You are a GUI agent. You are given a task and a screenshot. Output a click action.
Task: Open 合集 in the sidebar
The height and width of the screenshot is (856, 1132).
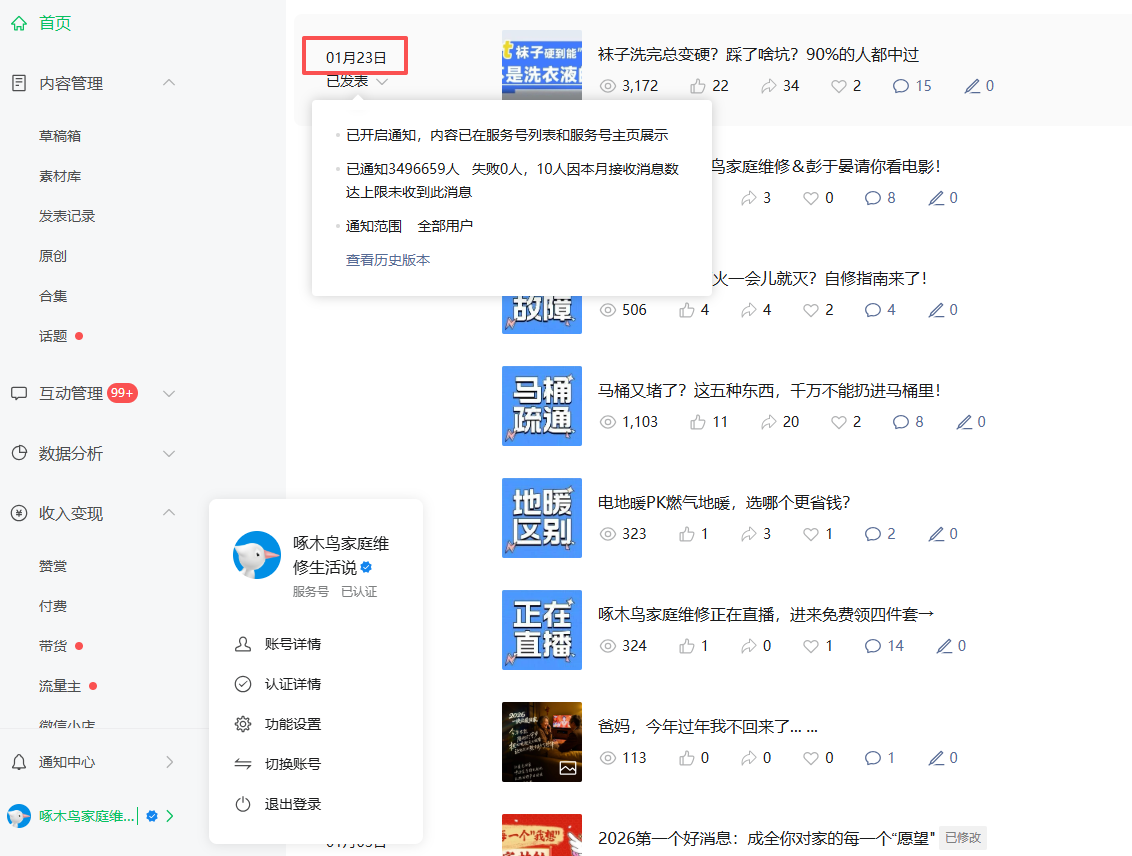pyautogui.click(x=53, y=296)
